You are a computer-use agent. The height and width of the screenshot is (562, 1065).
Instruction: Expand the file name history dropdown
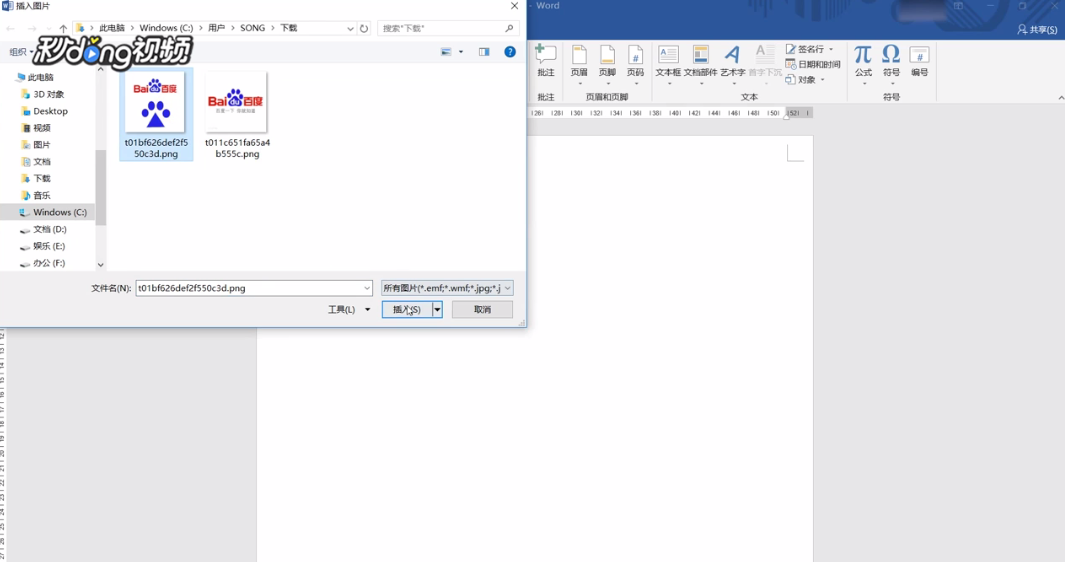[x=367, y=288]
